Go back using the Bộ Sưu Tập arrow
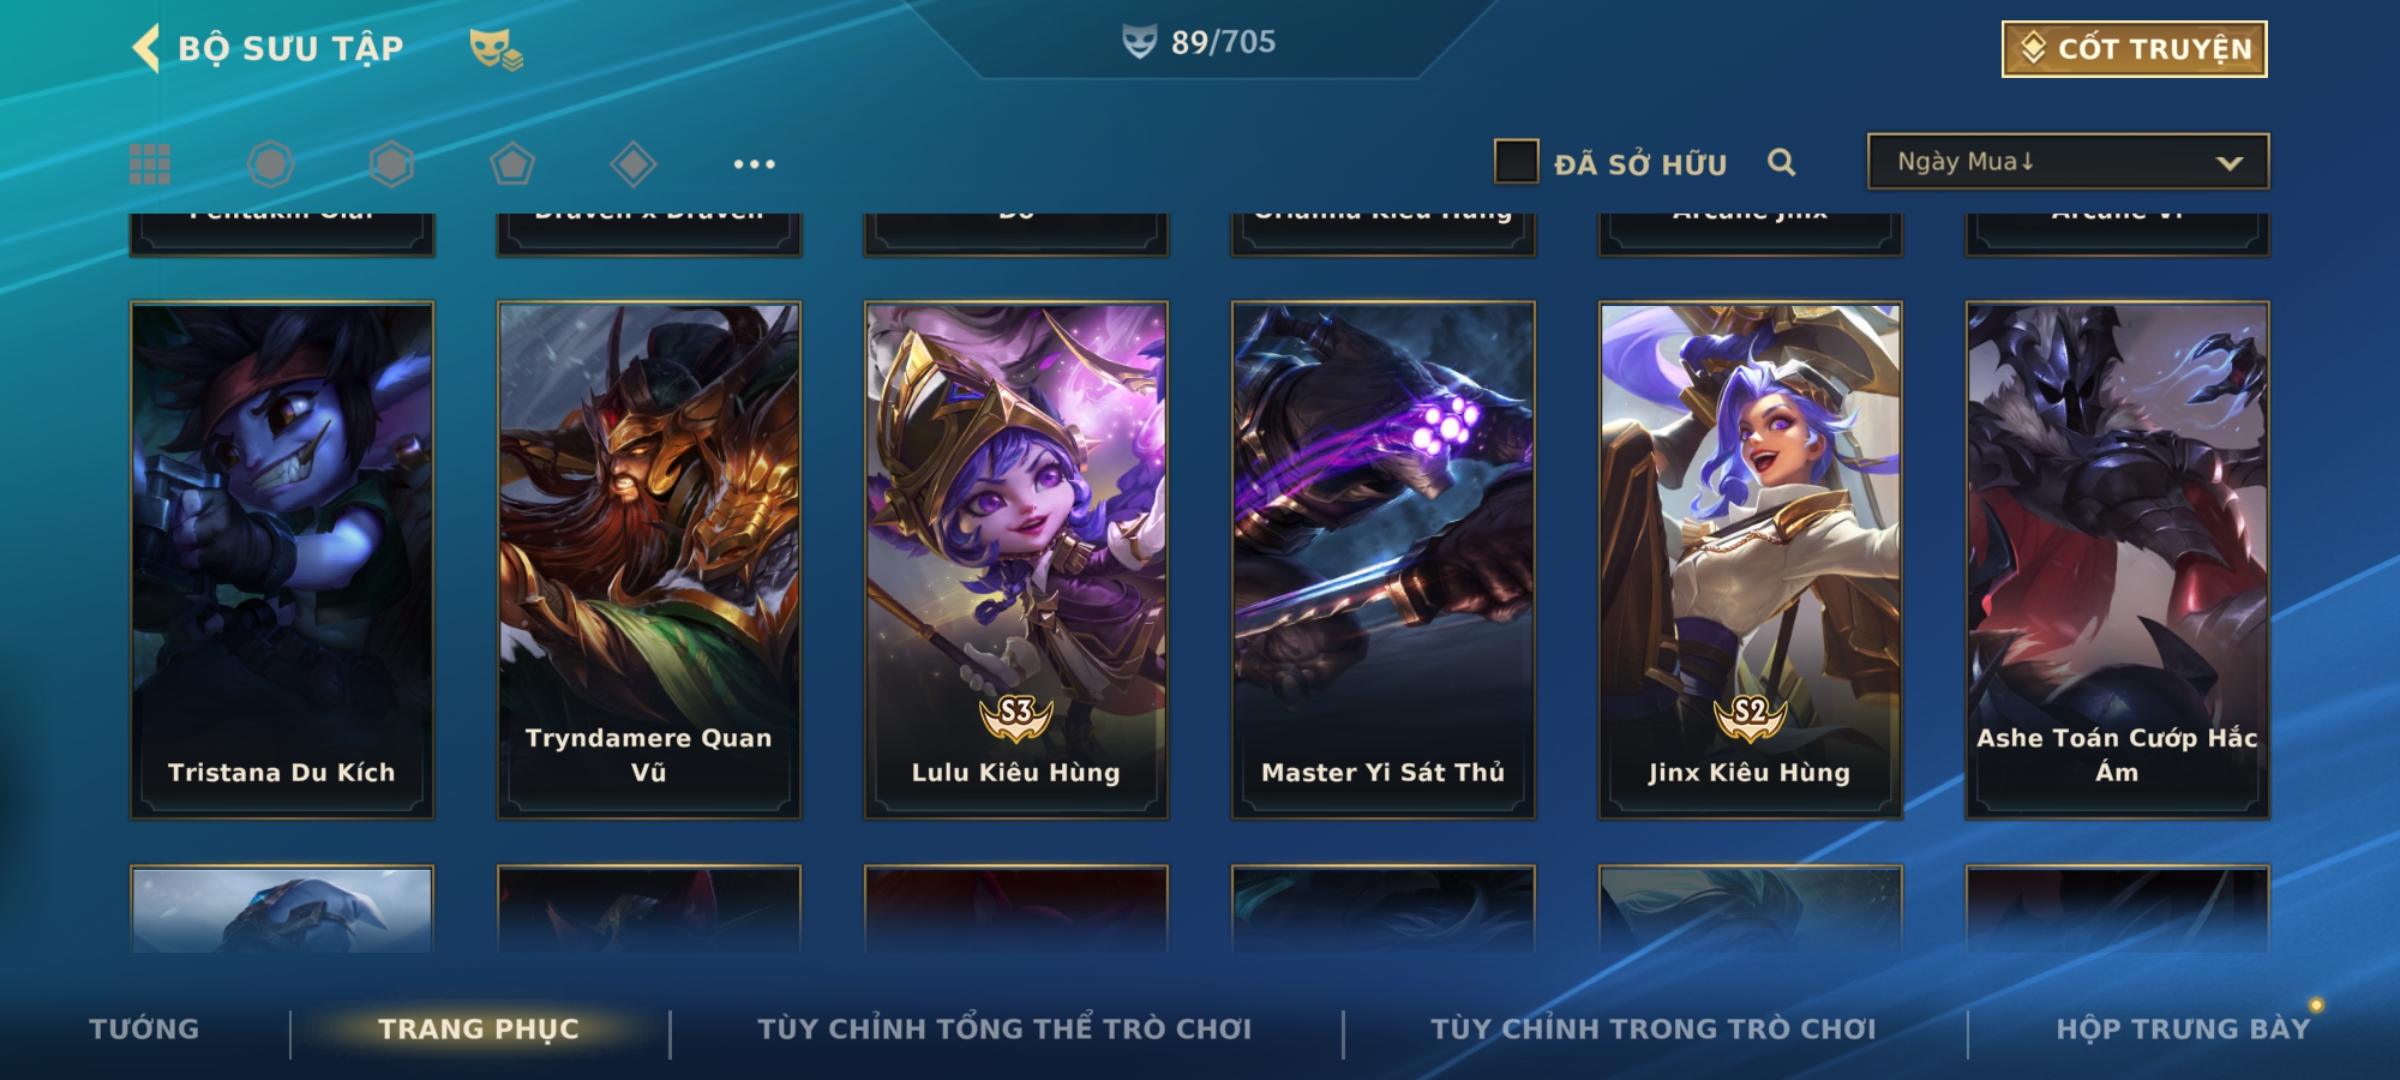This screenshot has width=2400, height=1080. (147, 48)
